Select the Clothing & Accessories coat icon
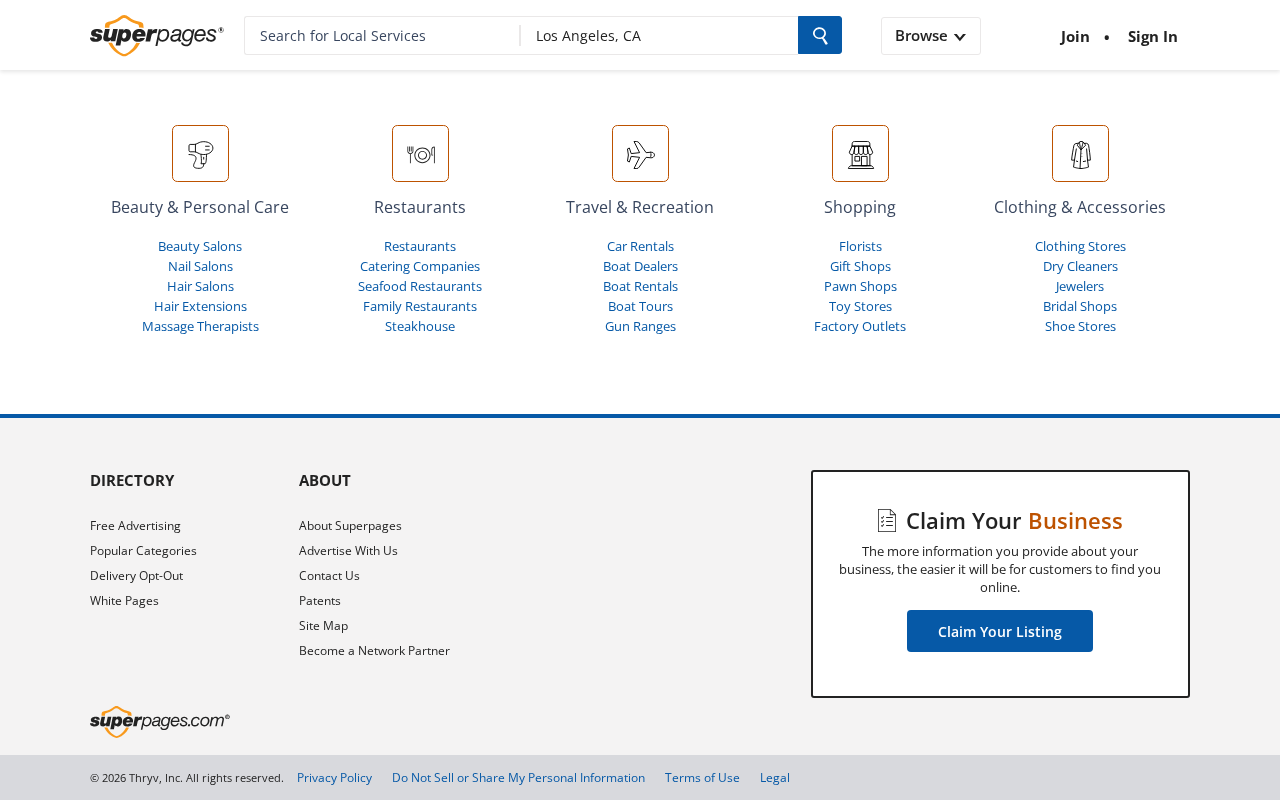Screen dimensions: 1280x800 coord(1080,153)
